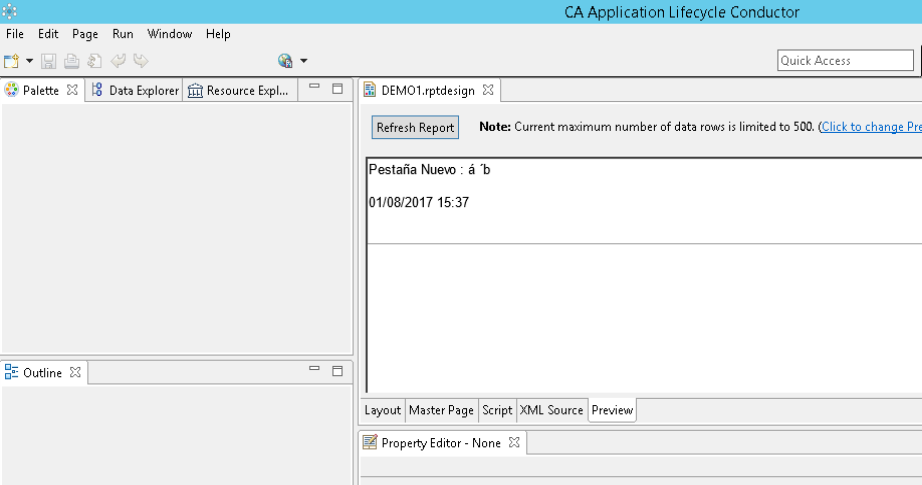Screen dimensions: 922x485
Task: Select the Master Page editor tab
Action: [x=442, y=410]
